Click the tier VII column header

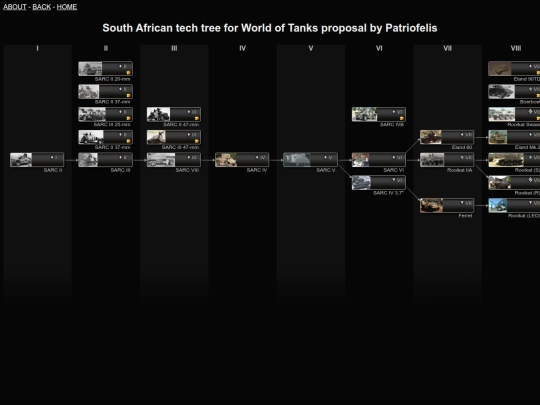447,48
